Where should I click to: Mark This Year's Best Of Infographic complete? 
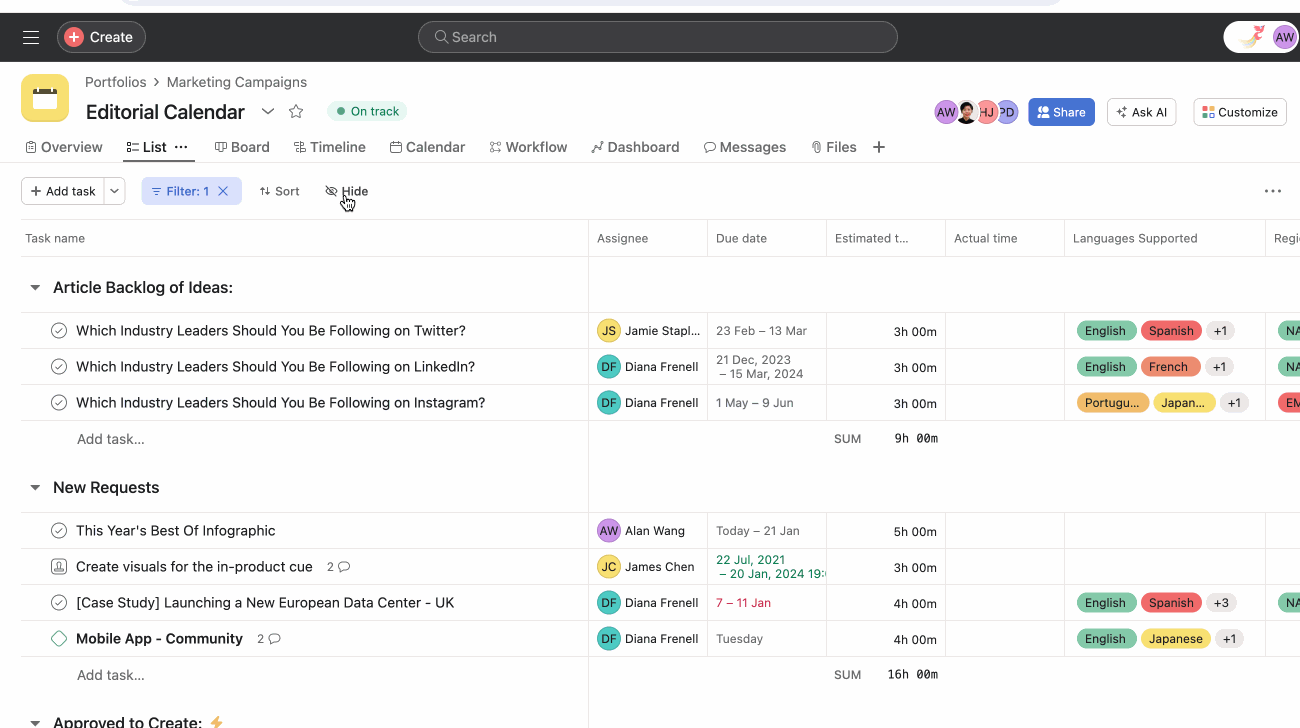tap(59, 531)
